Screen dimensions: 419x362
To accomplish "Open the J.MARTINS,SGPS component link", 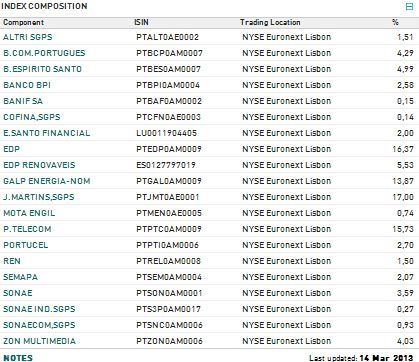I will click(x=39, y=197).
